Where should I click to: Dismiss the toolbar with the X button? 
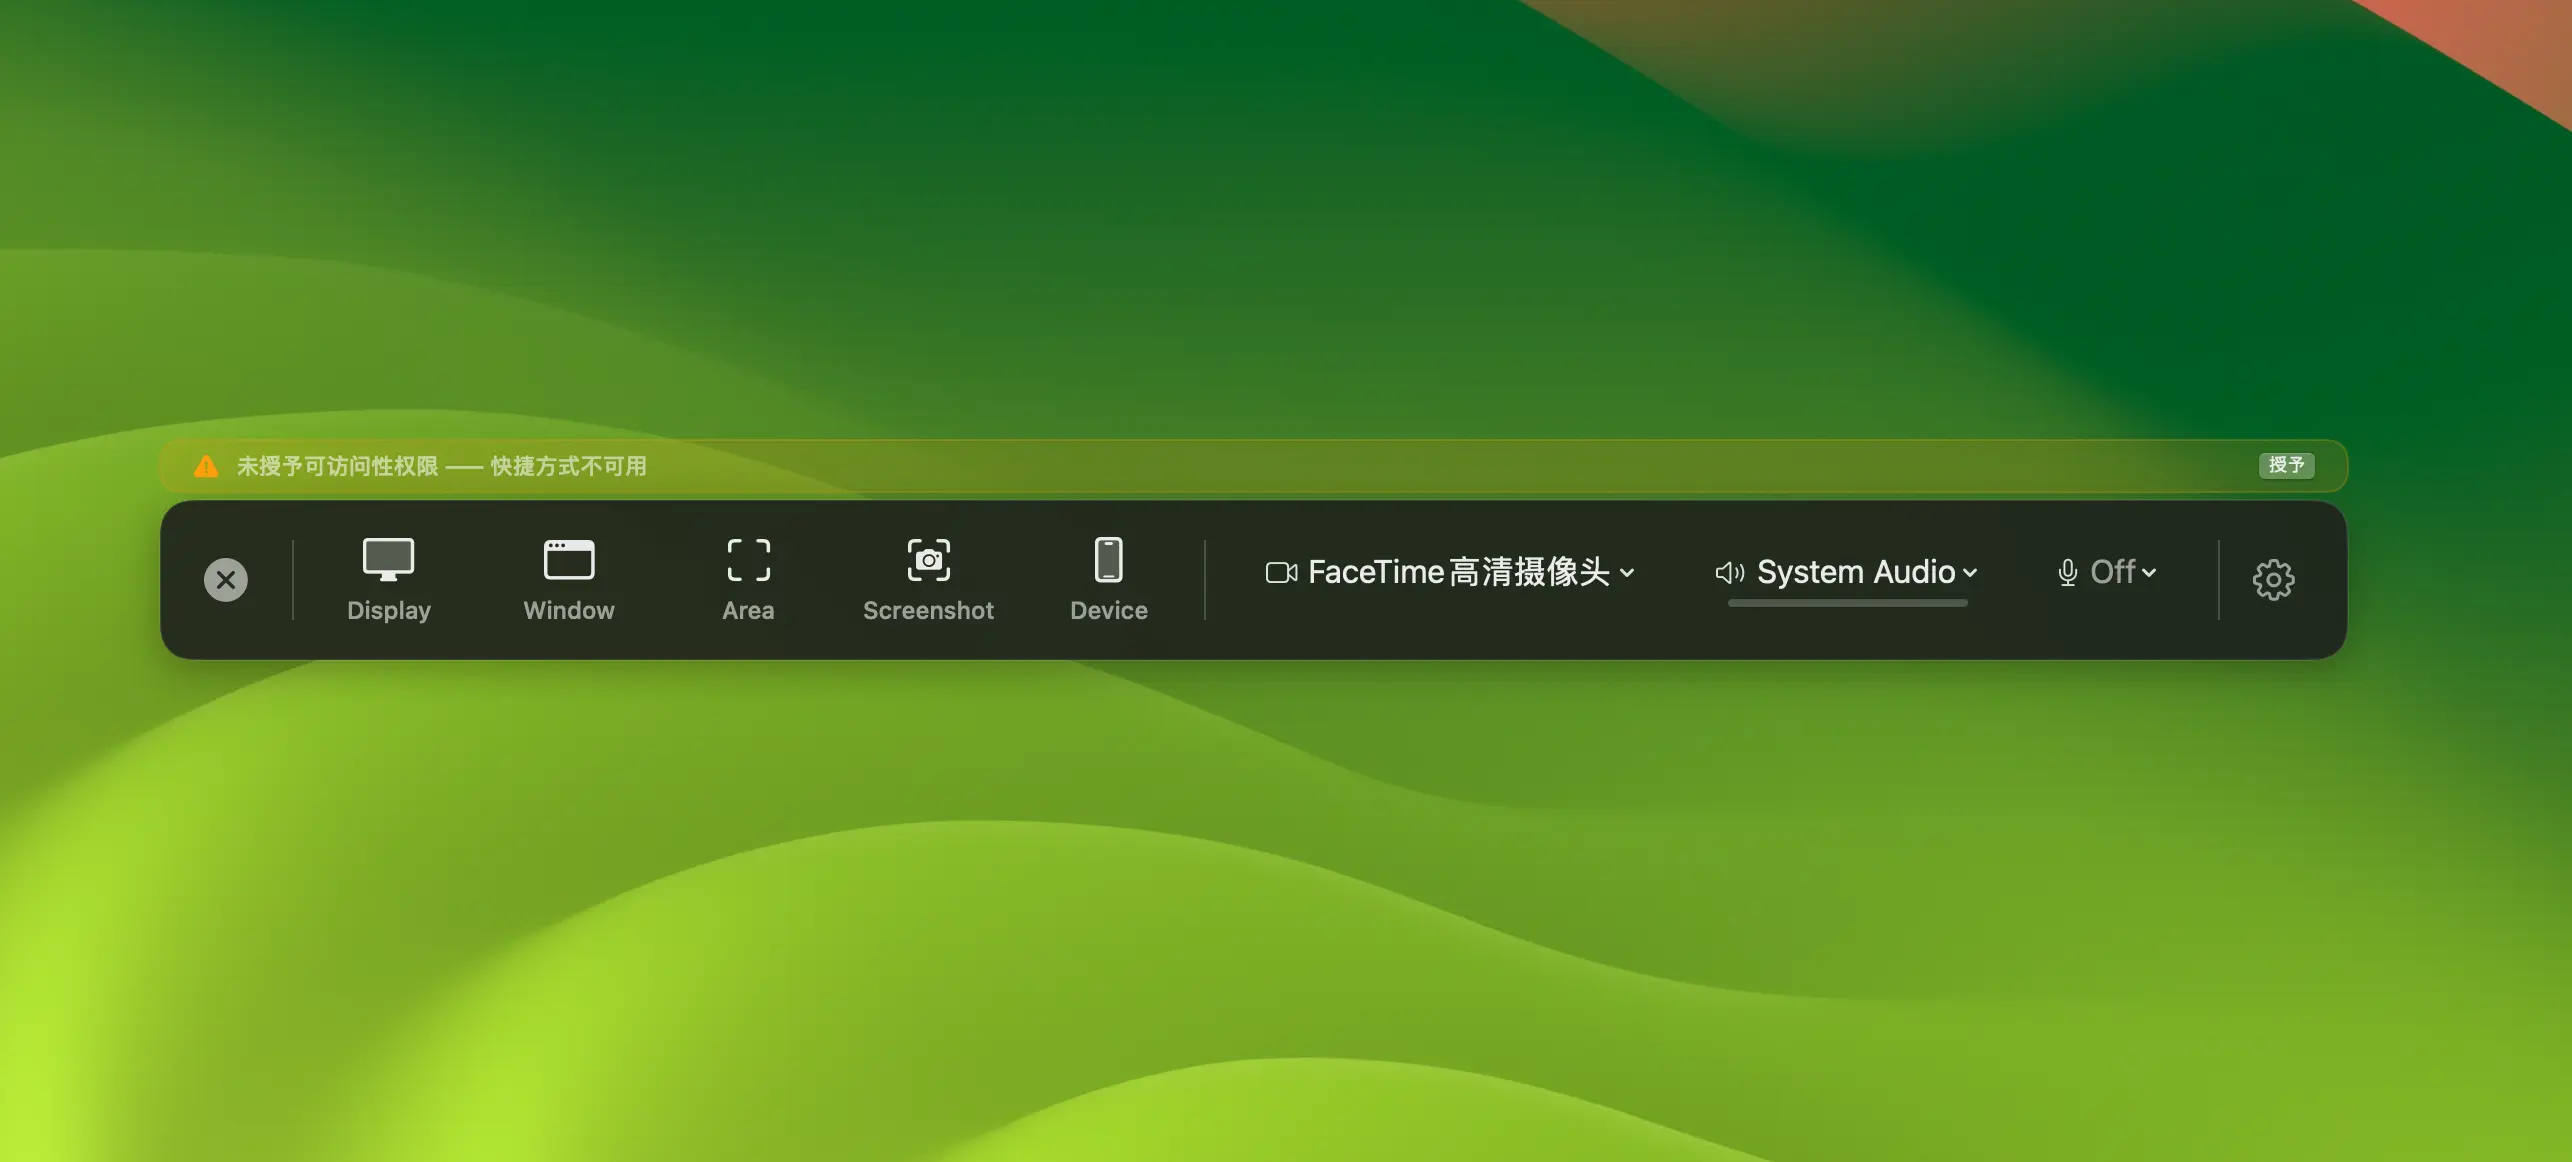[226, 579]
